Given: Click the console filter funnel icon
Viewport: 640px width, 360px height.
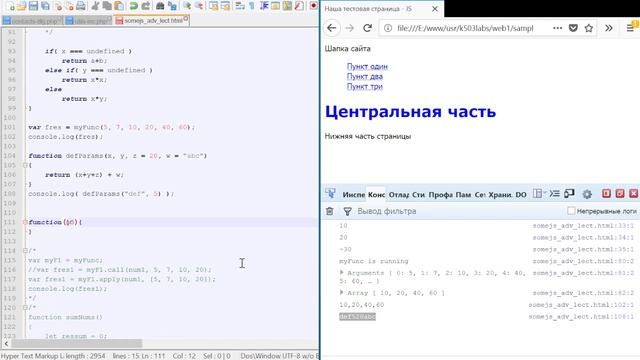Looking at the screenshot, I should pyautogui.click(x=347, y=211).
